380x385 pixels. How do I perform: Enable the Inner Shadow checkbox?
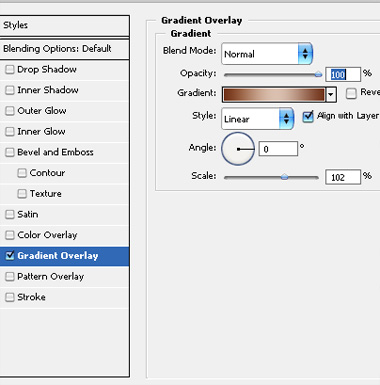coord(10,90)
